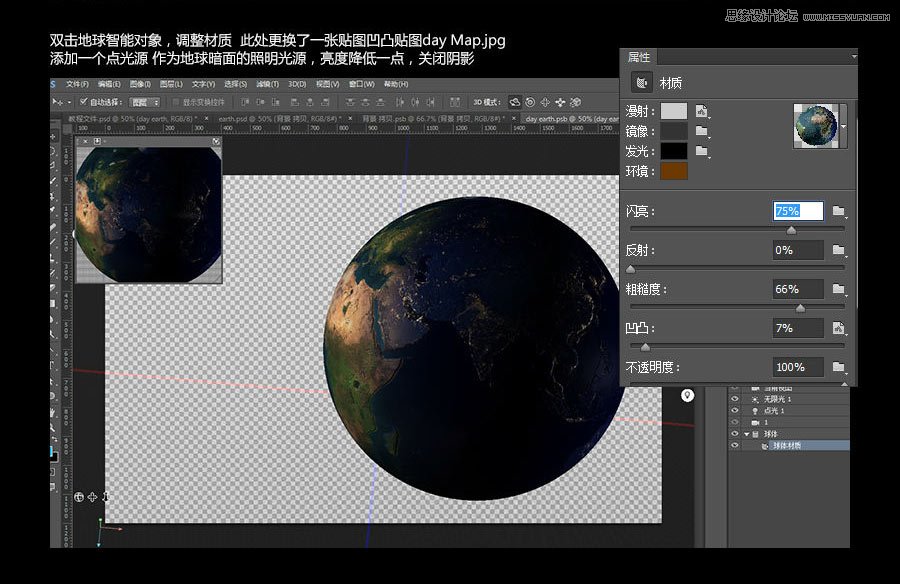
Task: Click the 环境 brown color swatch
Action: coord(674,171)
